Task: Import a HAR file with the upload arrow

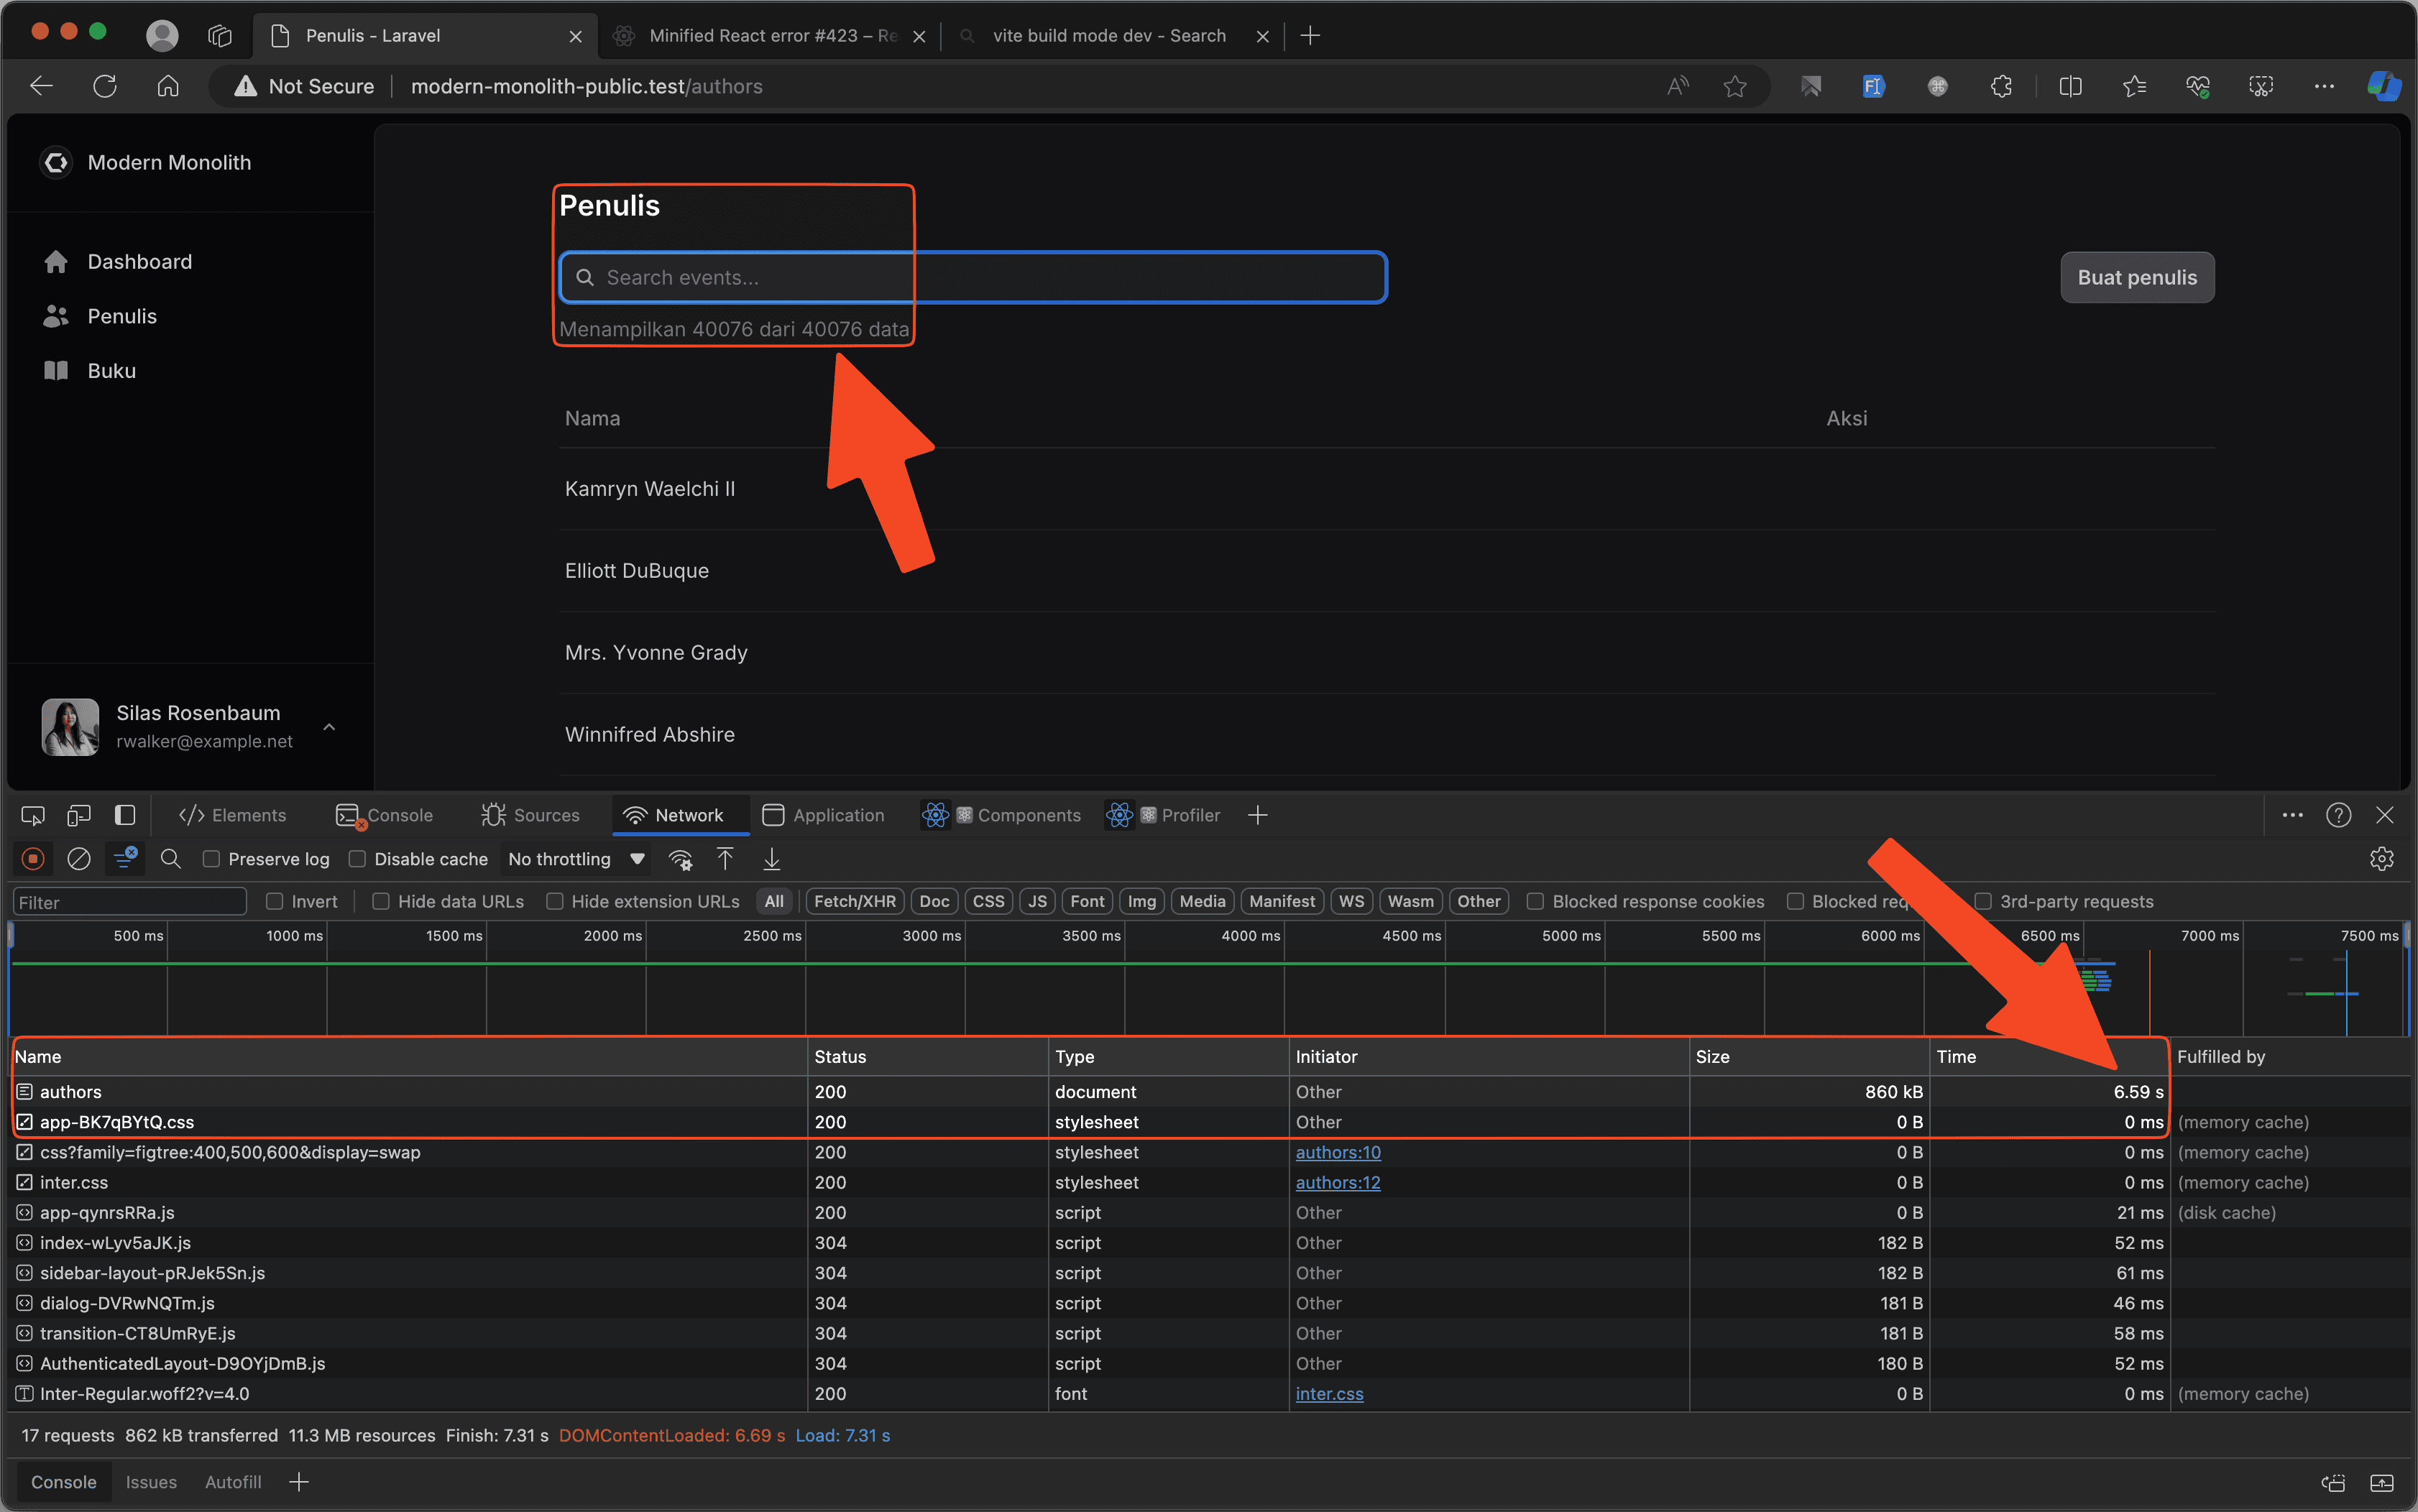Action: tap(725, 859)
